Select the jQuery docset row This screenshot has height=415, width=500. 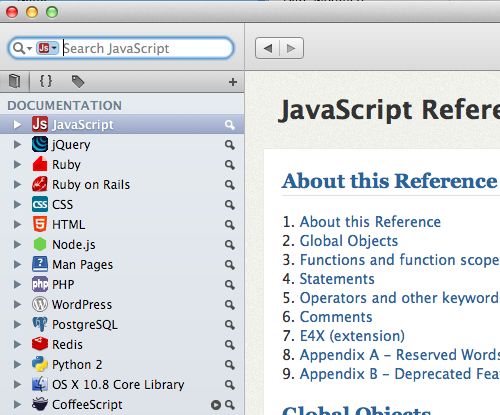tap(122, 145)
